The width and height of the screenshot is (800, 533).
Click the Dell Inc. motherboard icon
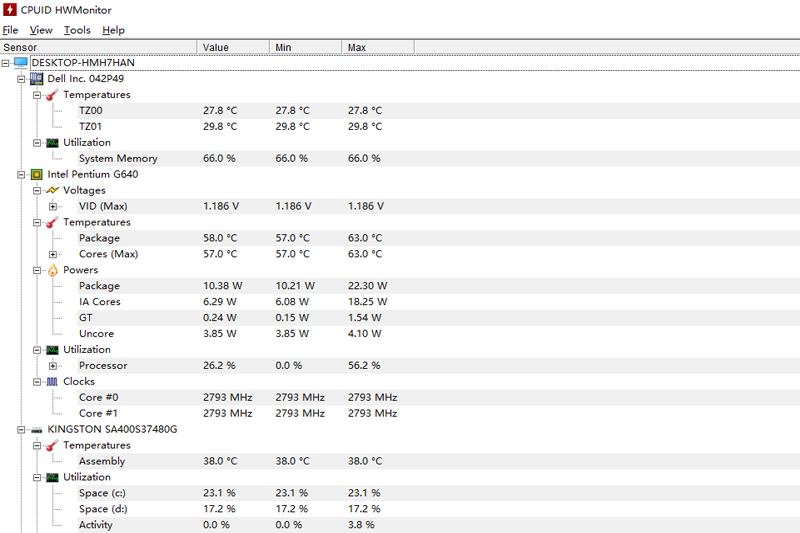[37, 78]
